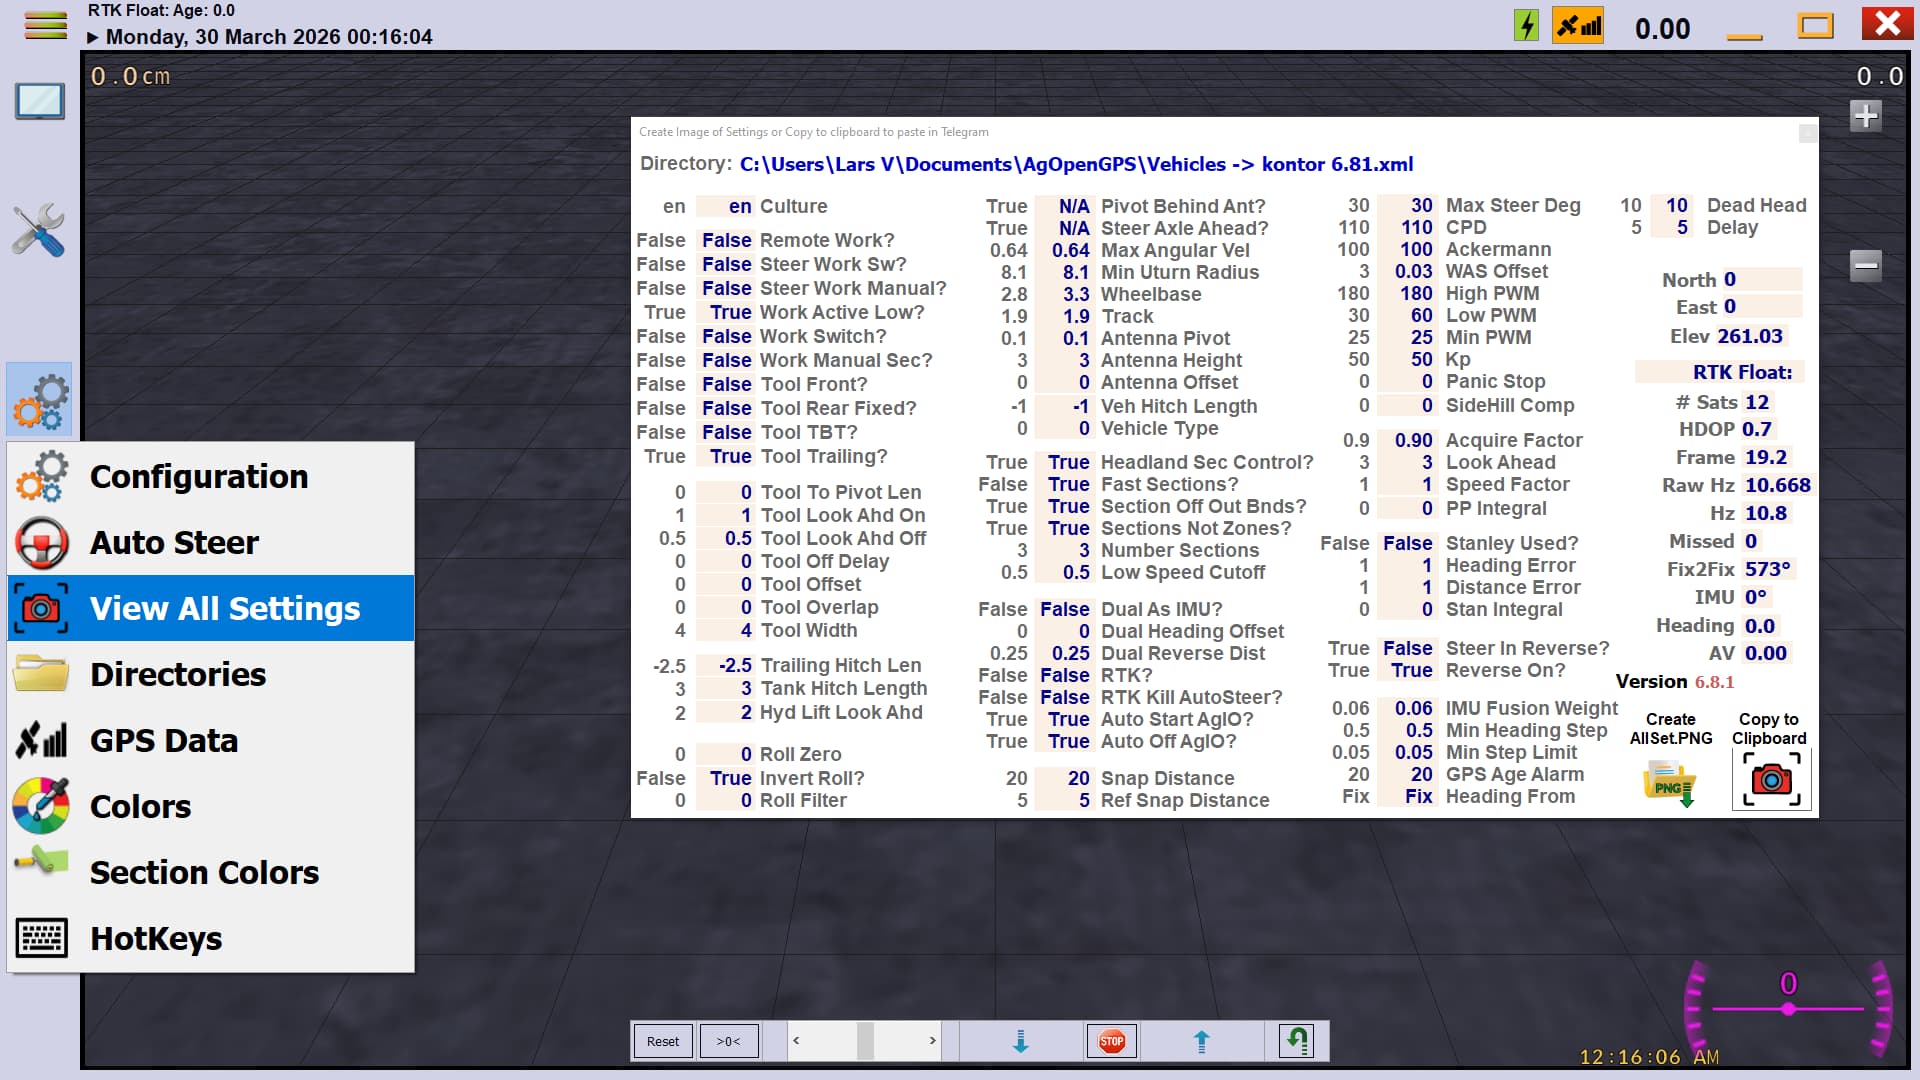This screenshot has height=1080, width=1920.
Task: Click the scrollbar right arrow
Action: 932,1041
